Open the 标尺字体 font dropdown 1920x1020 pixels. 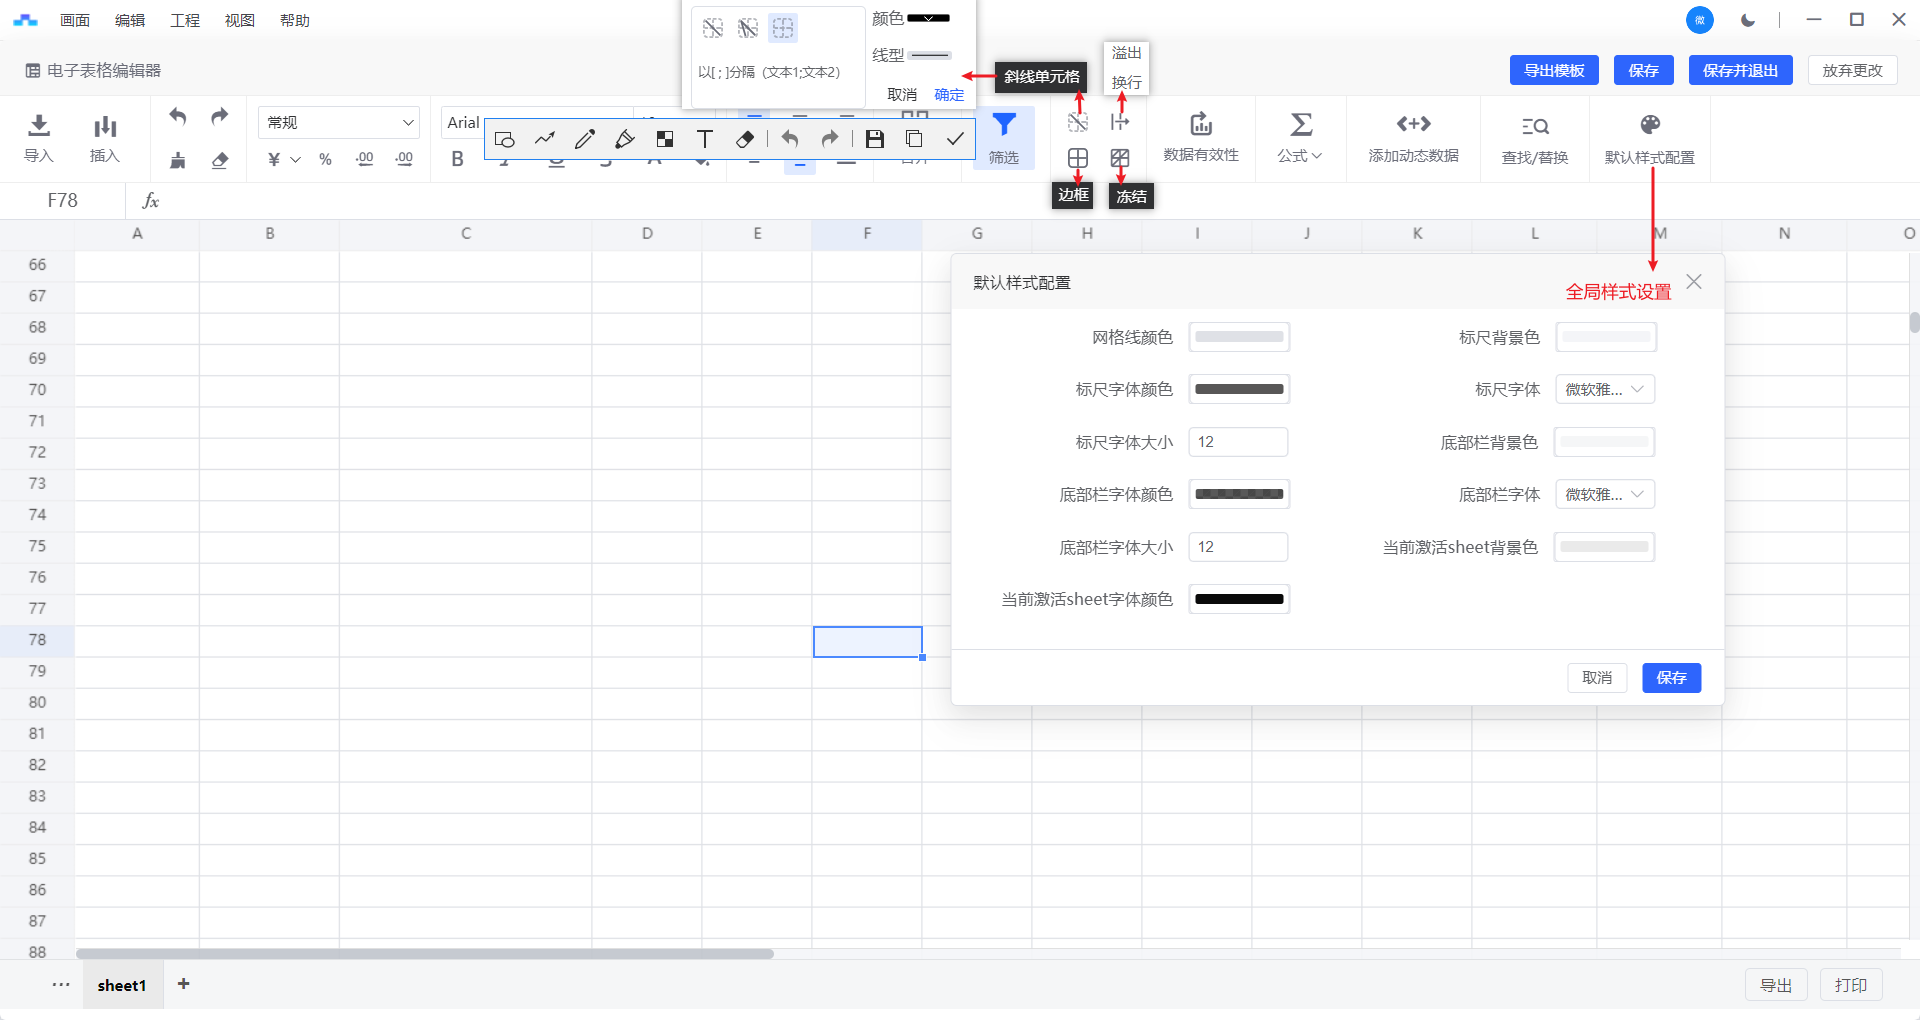pos(1604,390)
